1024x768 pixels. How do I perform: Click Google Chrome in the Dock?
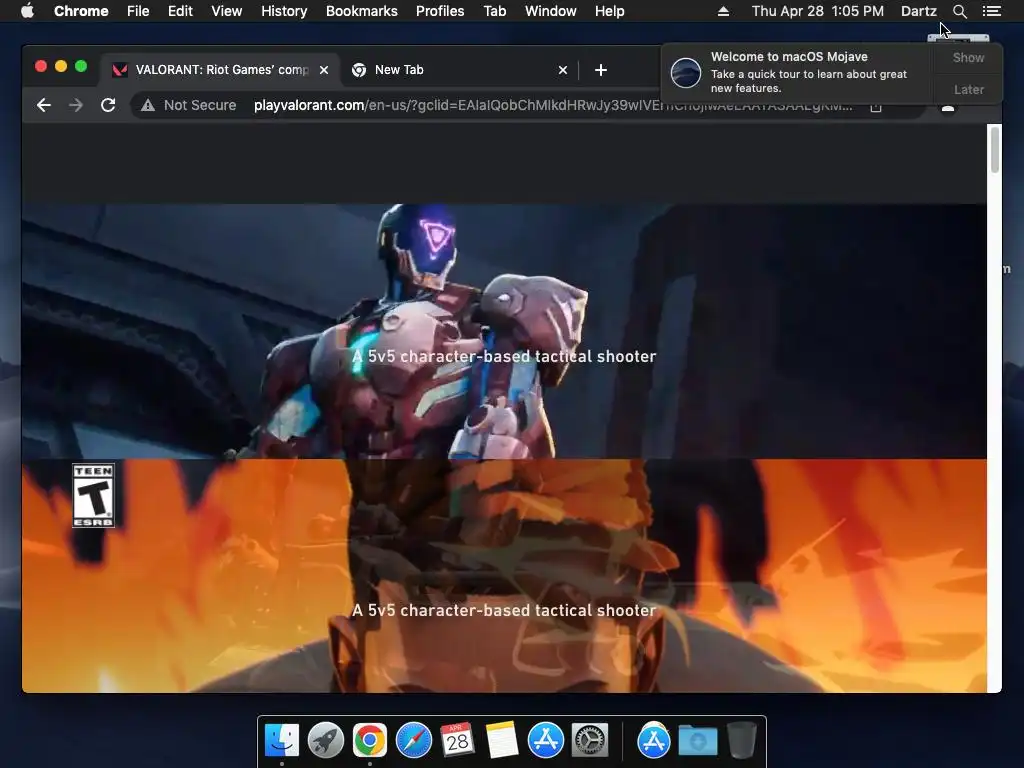pyautogui.click(x=370, y=741)
